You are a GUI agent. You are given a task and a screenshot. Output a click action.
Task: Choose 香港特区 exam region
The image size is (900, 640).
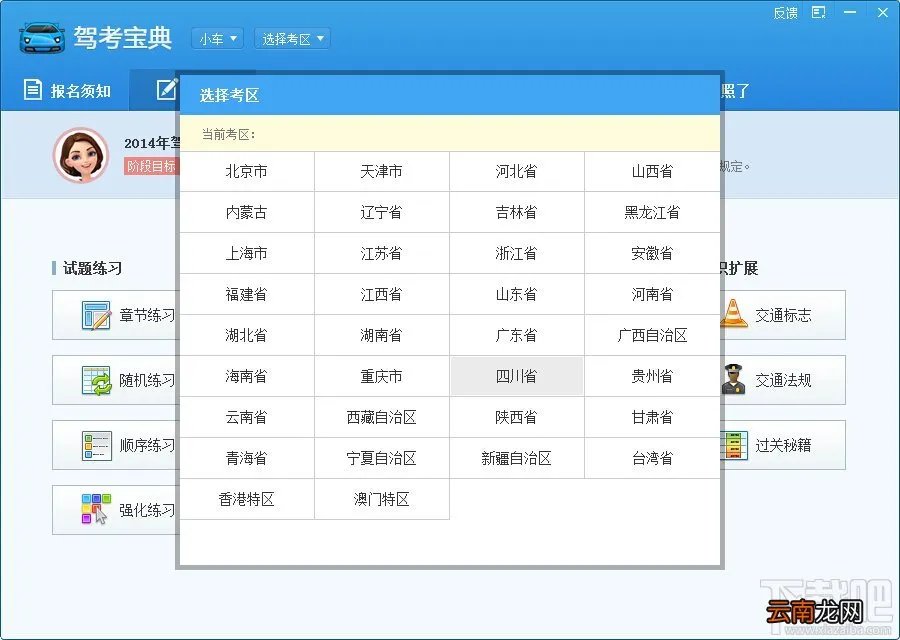tap(247, 499)
